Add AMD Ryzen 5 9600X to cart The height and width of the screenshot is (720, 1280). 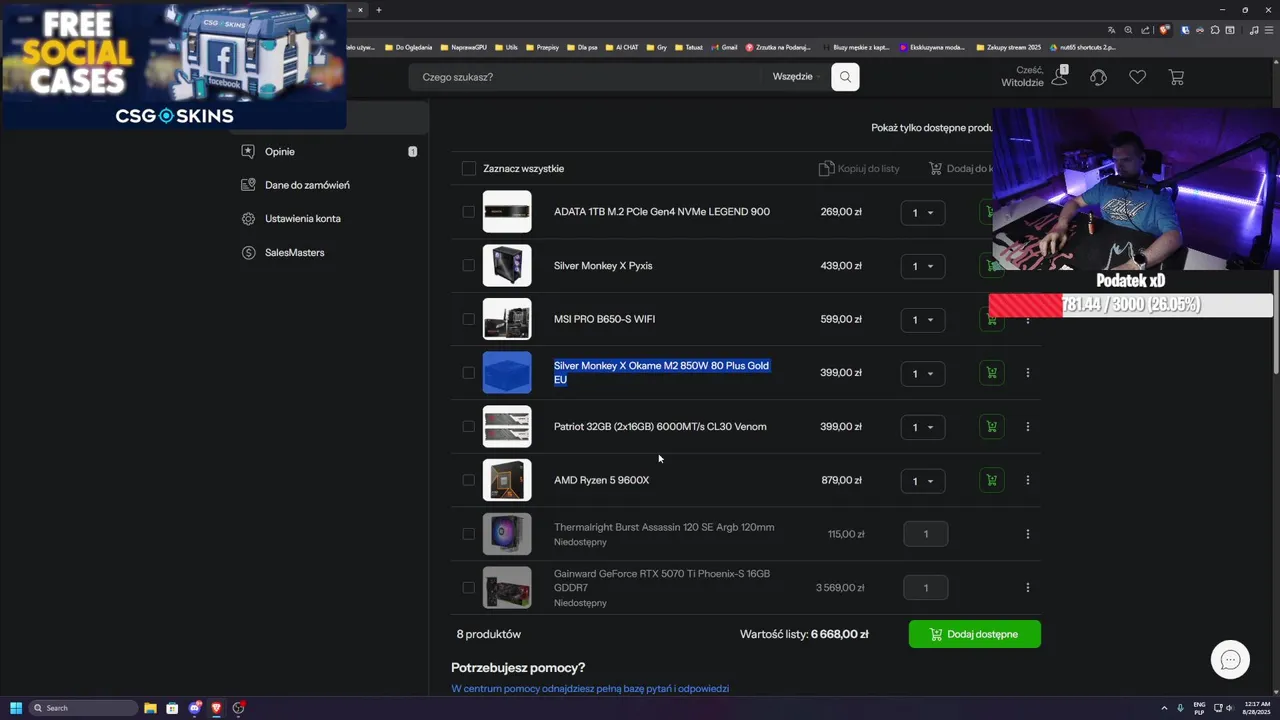click(x=991, y=480)
